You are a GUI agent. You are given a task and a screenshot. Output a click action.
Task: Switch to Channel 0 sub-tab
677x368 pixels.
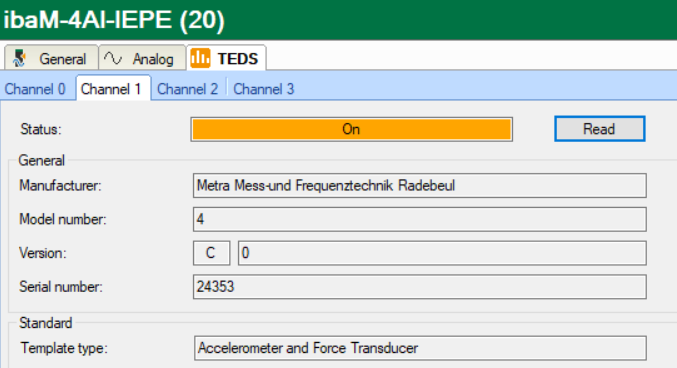[35, 89]
